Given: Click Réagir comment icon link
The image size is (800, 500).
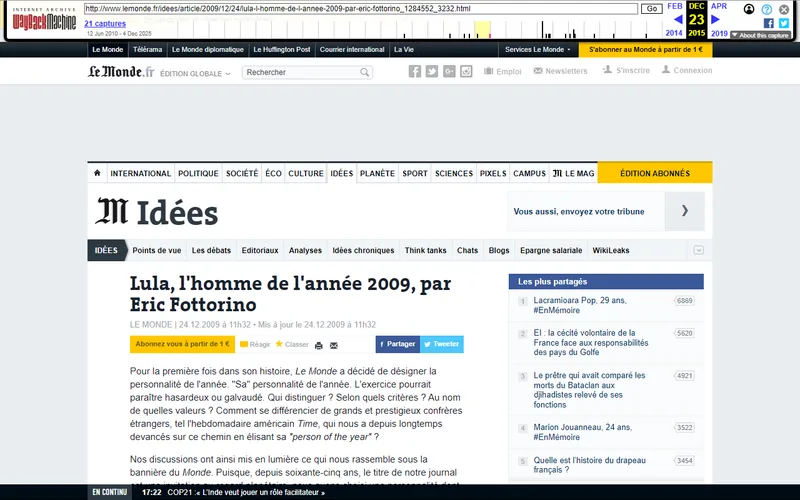Looking at the screenshot, I should (255, 344).
